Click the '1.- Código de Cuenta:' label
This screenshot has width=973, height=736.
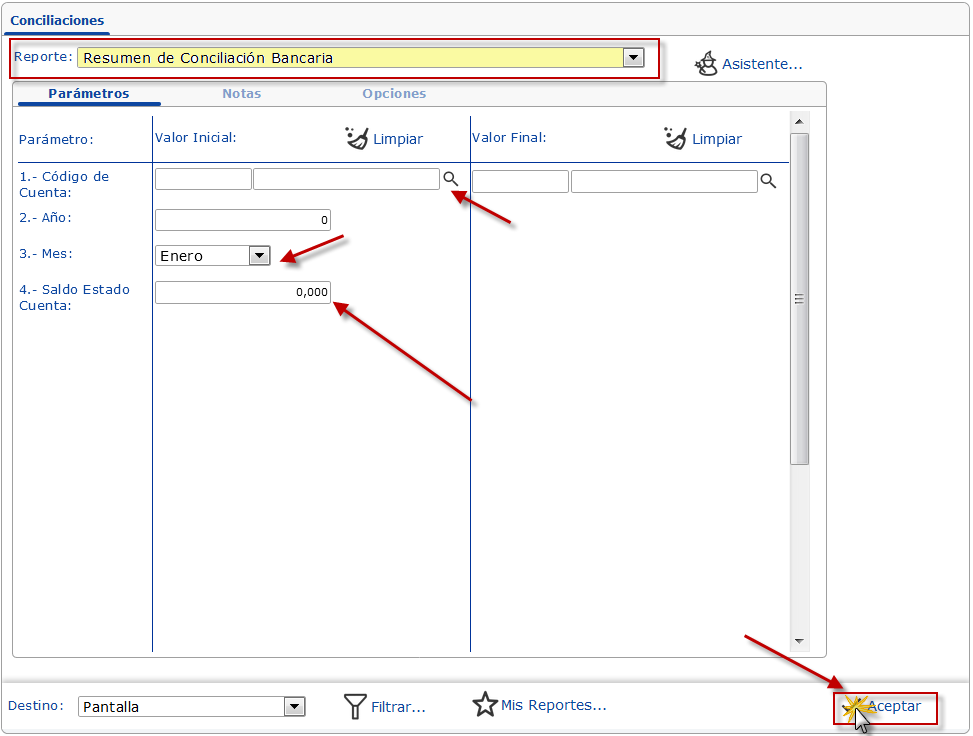point(64,184)
